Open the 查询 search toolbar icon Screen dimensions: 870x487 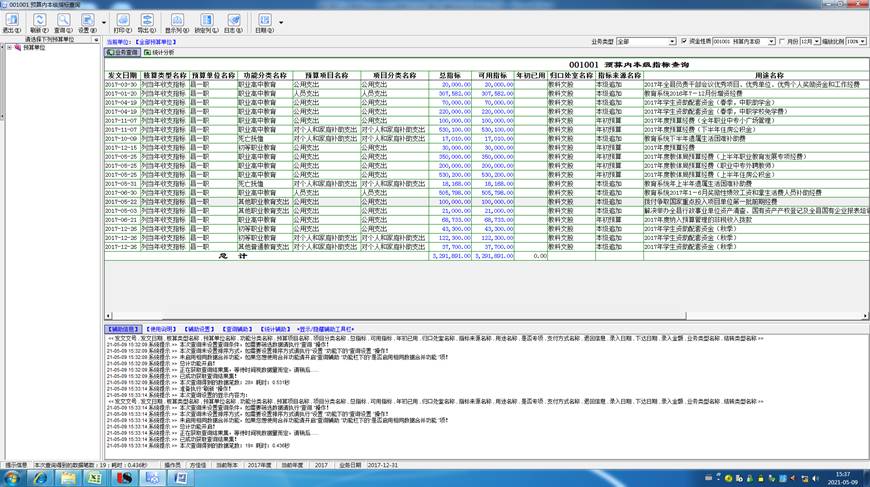pyautogui.click(x=63, y=23)
